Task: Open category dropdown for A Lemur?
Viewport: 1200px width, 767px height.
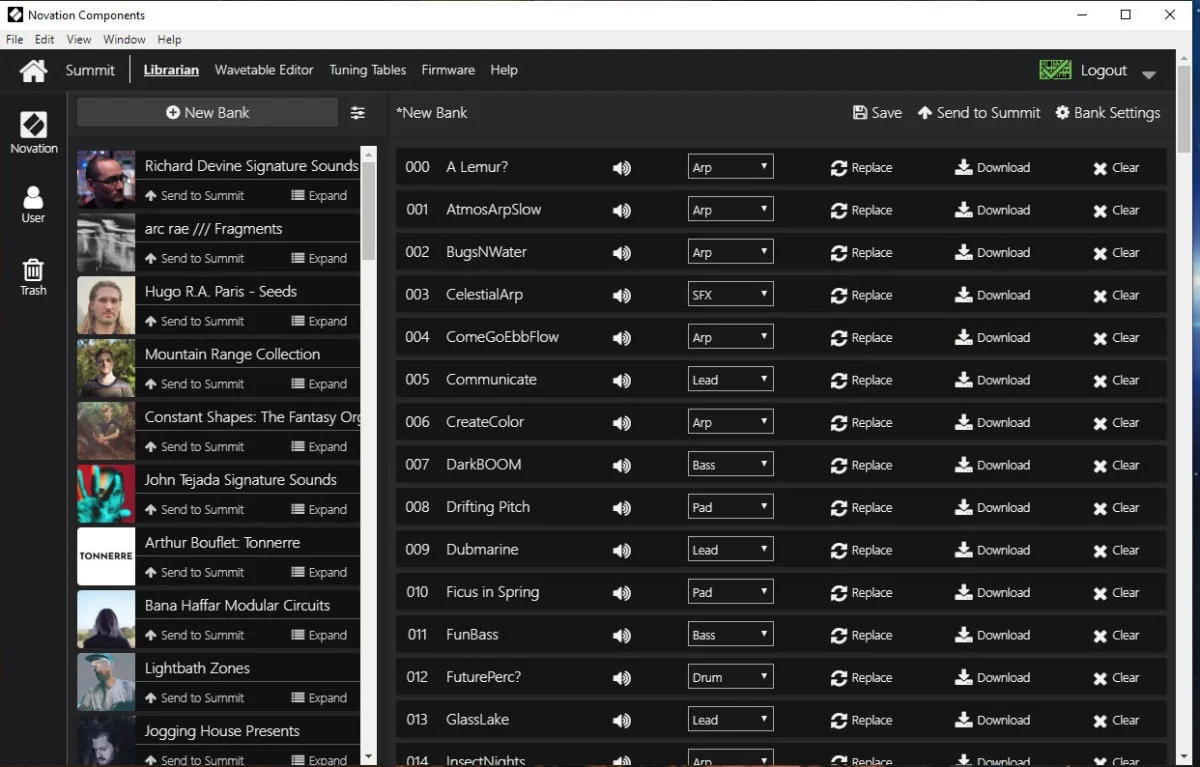Action: coord(731,167)
